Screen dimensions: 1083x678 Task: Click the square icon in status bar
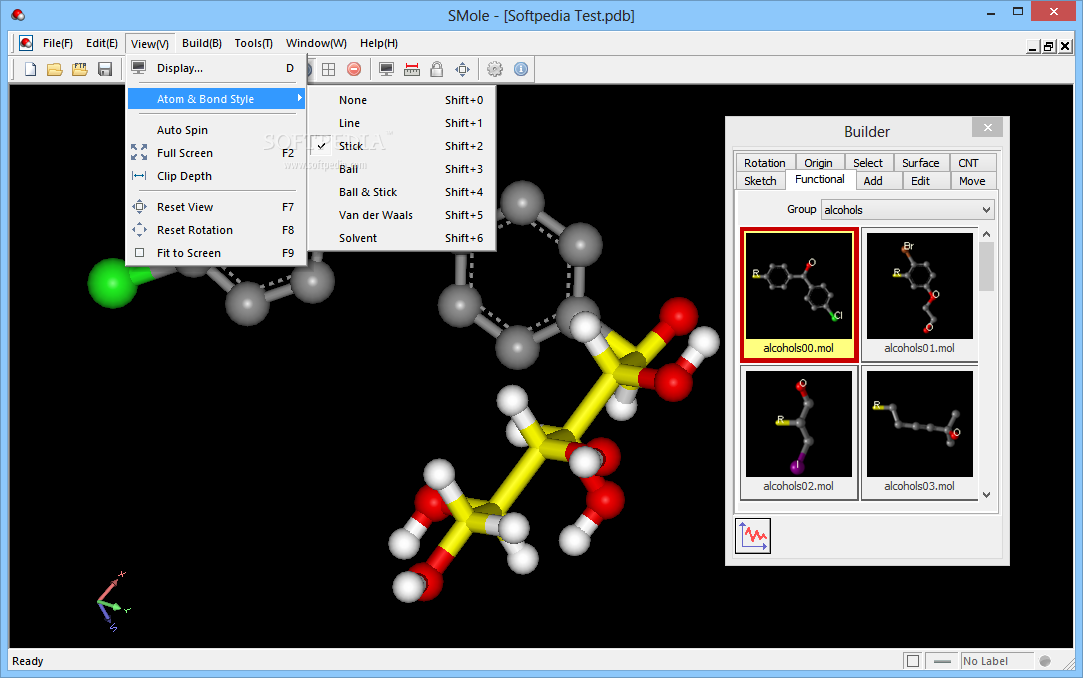pyautogui.click(x=912, y=661)
